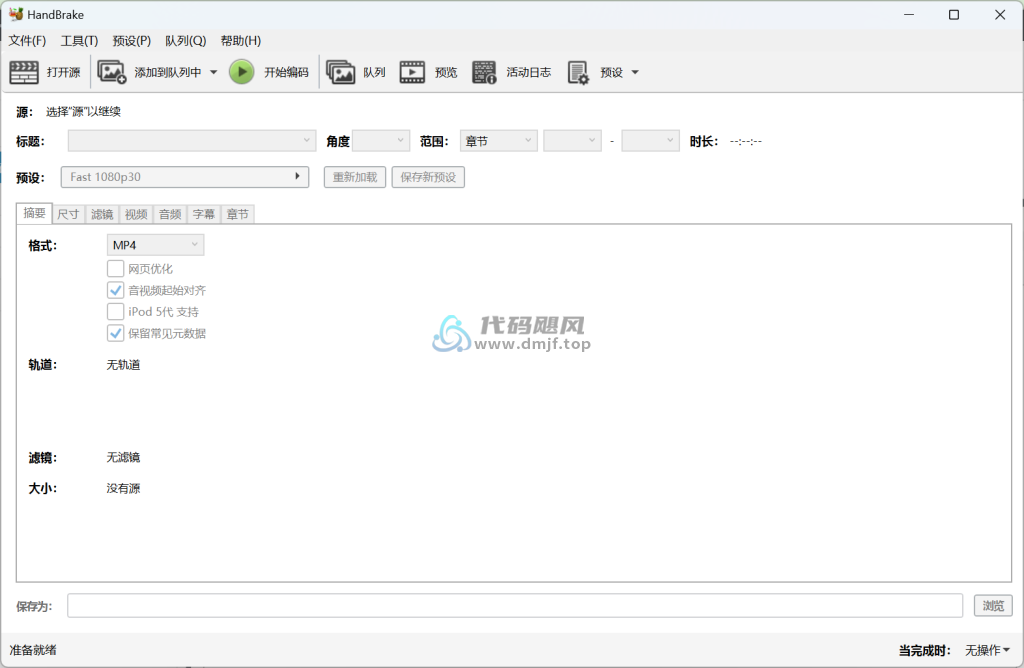
Task: Click the 打开源 clapperboard icon
Action: (24, 72)
